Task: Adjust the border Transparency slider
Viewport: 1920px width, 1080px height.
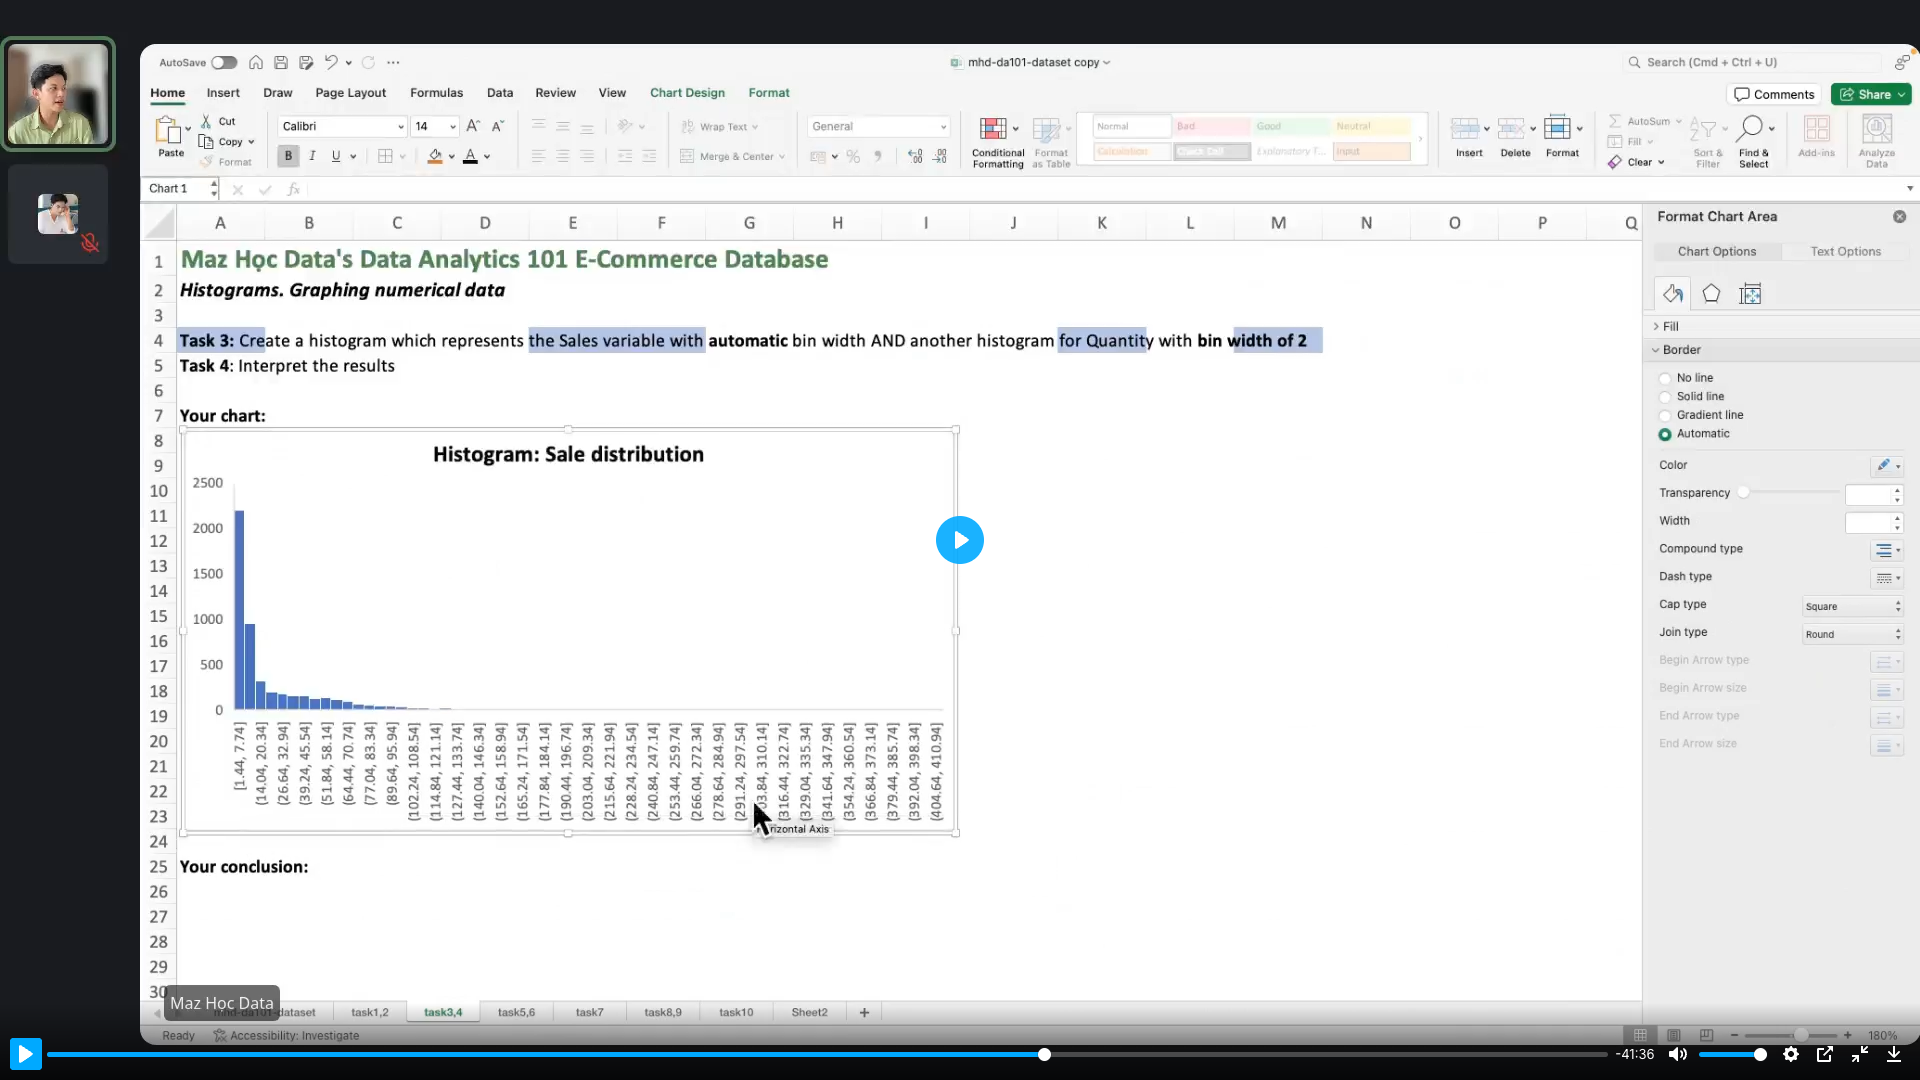Action: pos(1744,492)
